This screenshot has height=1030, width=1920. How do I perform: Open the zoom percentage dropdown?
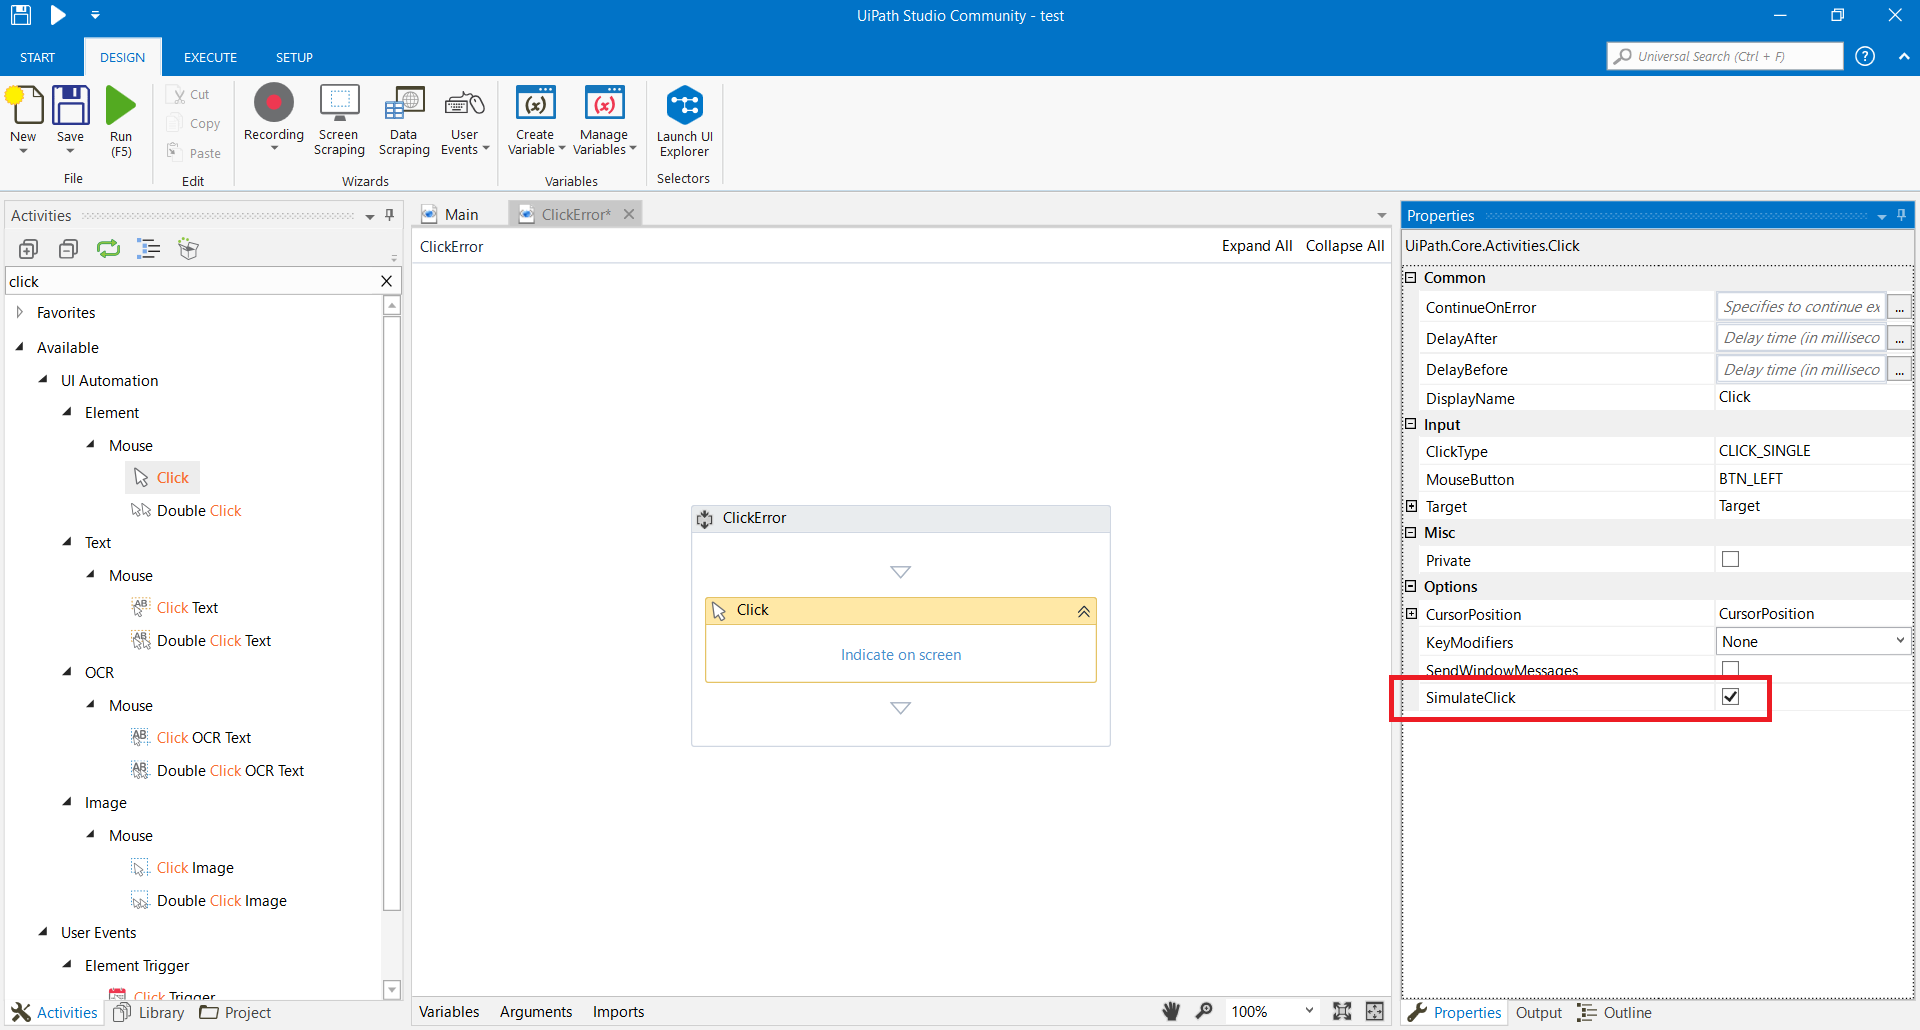(x=1309, y=1011)
